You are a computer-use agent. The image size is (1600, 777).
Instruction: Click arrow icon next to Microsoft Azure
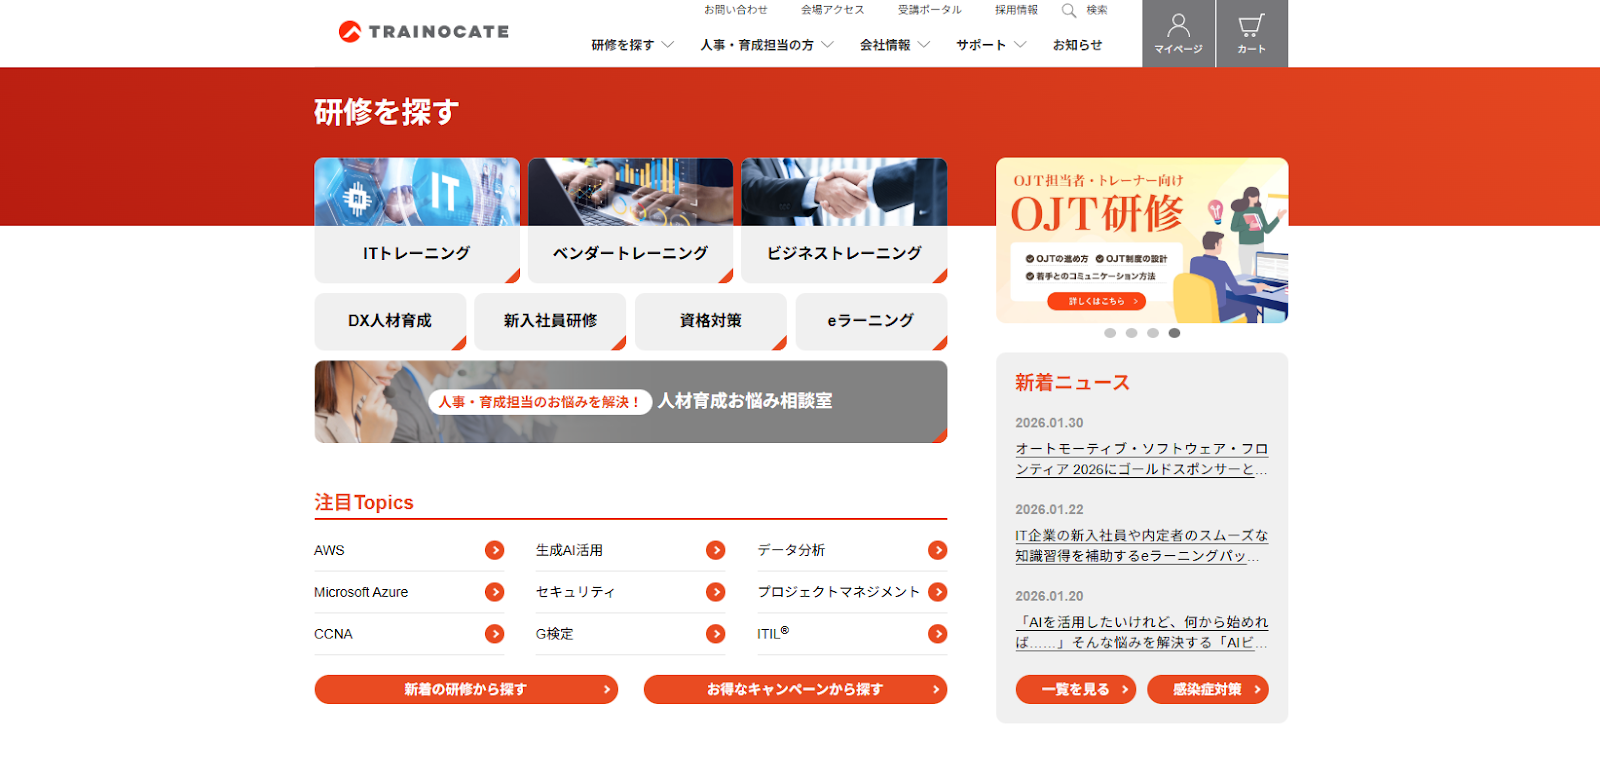tap(494, 592)
